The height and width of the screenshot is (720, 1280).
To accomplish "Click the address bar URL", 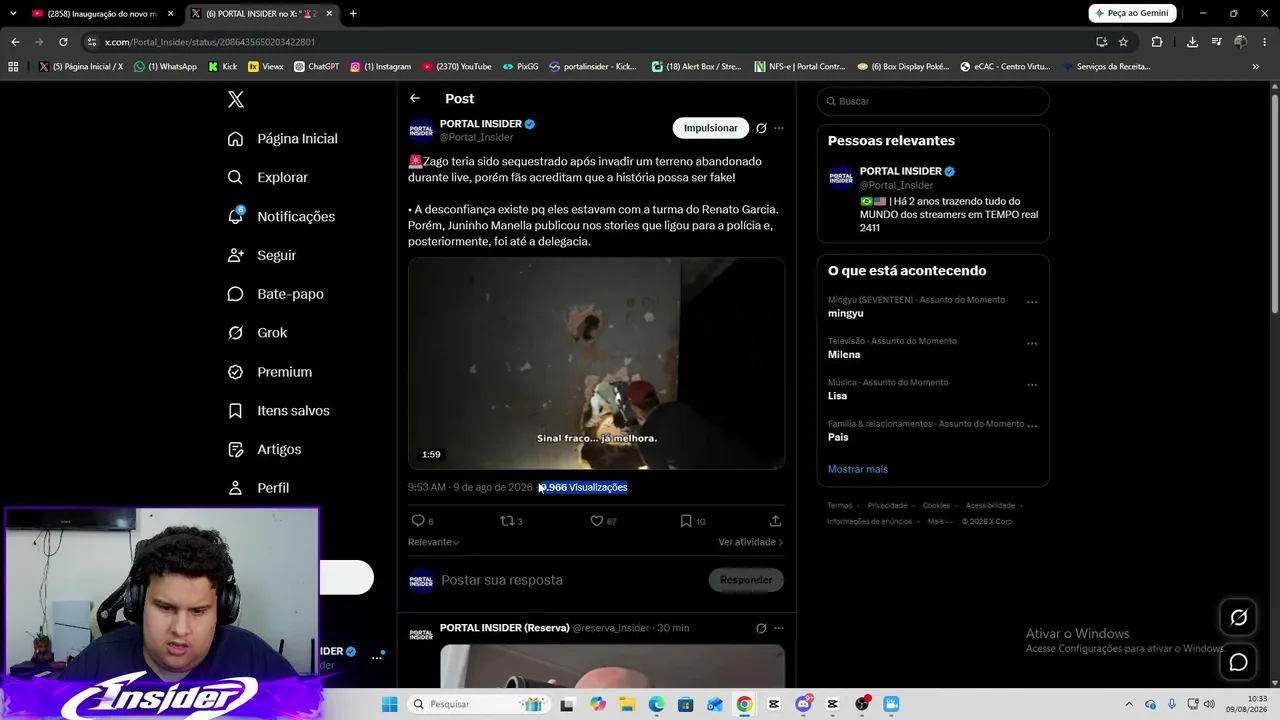I will click(x=210, y=42).
